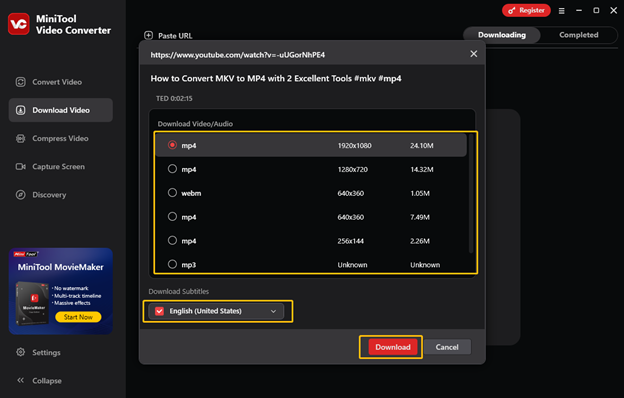Click the MiniTool Video Converter logo icon
The image size is (624, 398).
point(19,24)
